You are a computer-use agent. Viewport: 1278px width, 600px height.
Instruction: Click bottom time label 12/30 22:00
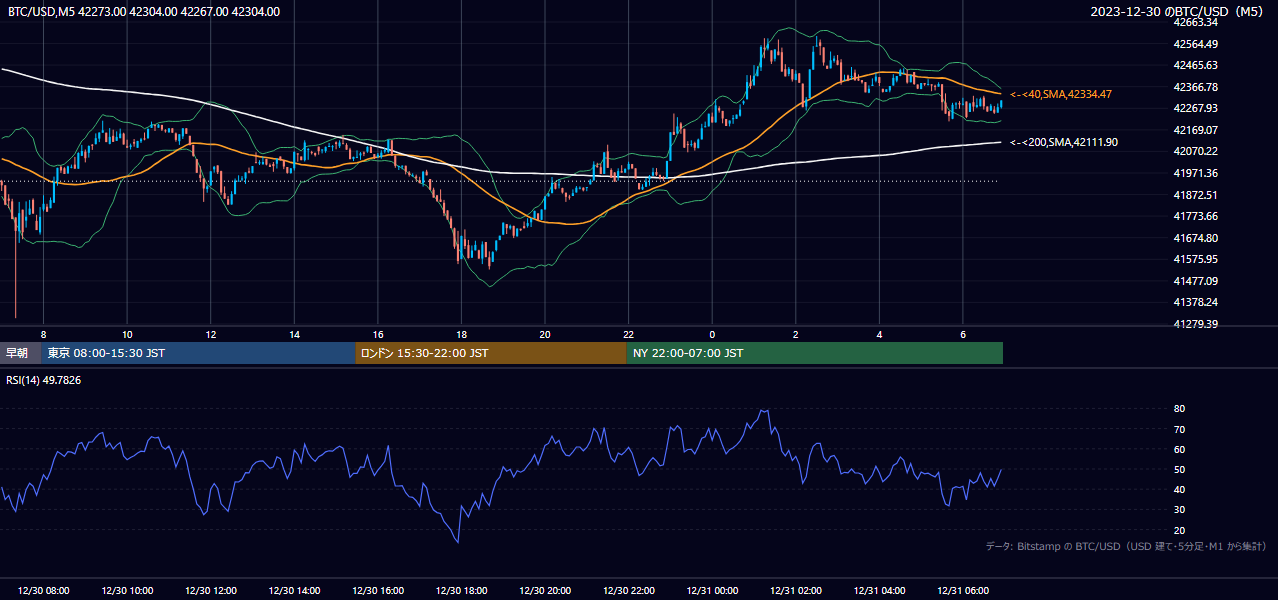tap(628, 591)
